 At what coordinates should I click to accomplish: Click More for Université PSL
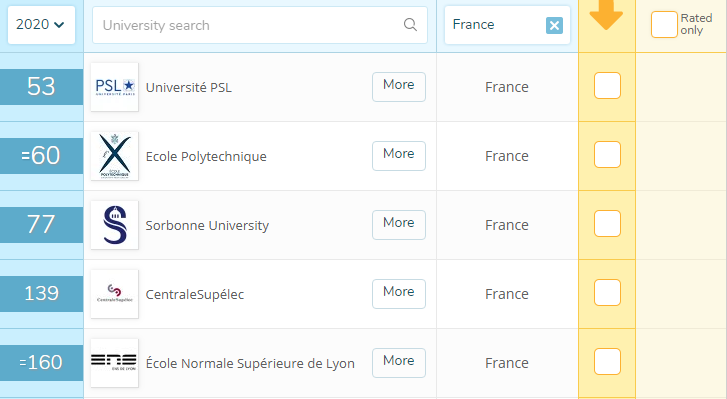coord(399,87)
